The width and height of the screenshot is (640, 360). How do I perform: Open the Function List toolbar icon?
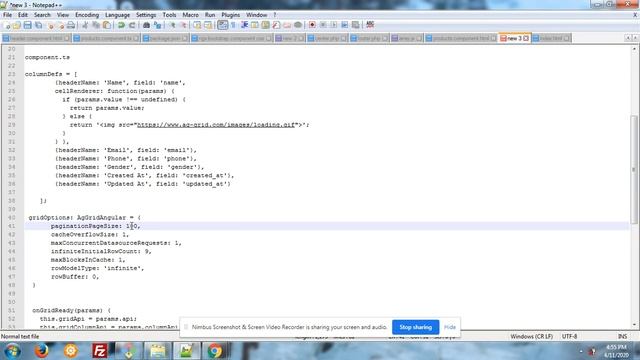276,25
